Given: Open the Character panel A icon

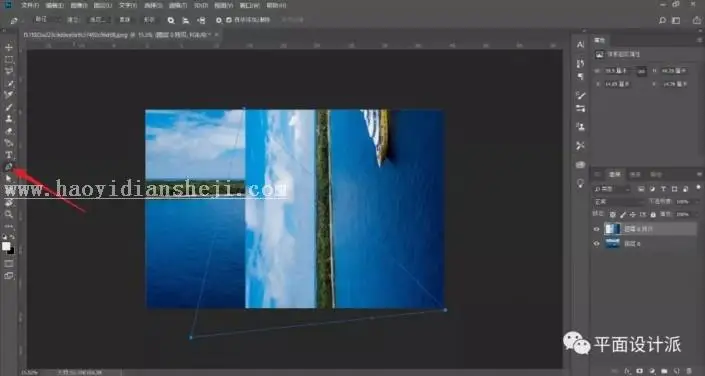Looking at the screenshot, I should coord(580,45).
